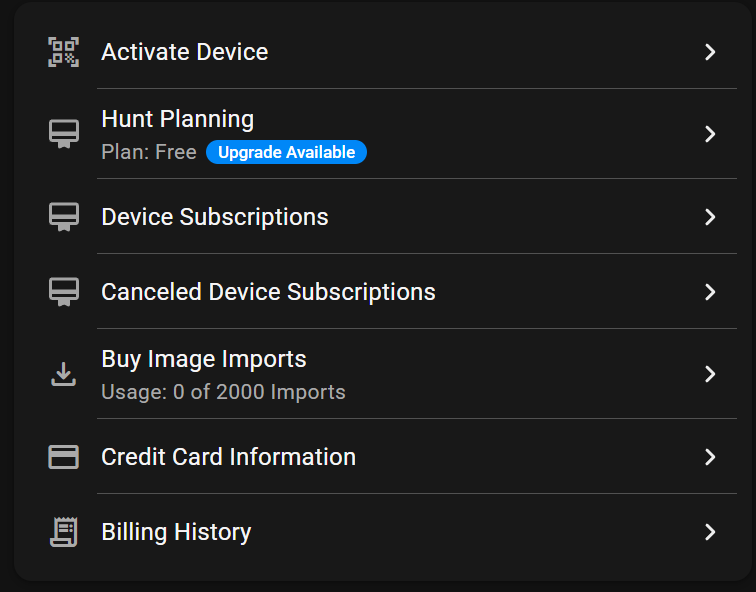Click the Upgrade Available badge

point(286,153)
